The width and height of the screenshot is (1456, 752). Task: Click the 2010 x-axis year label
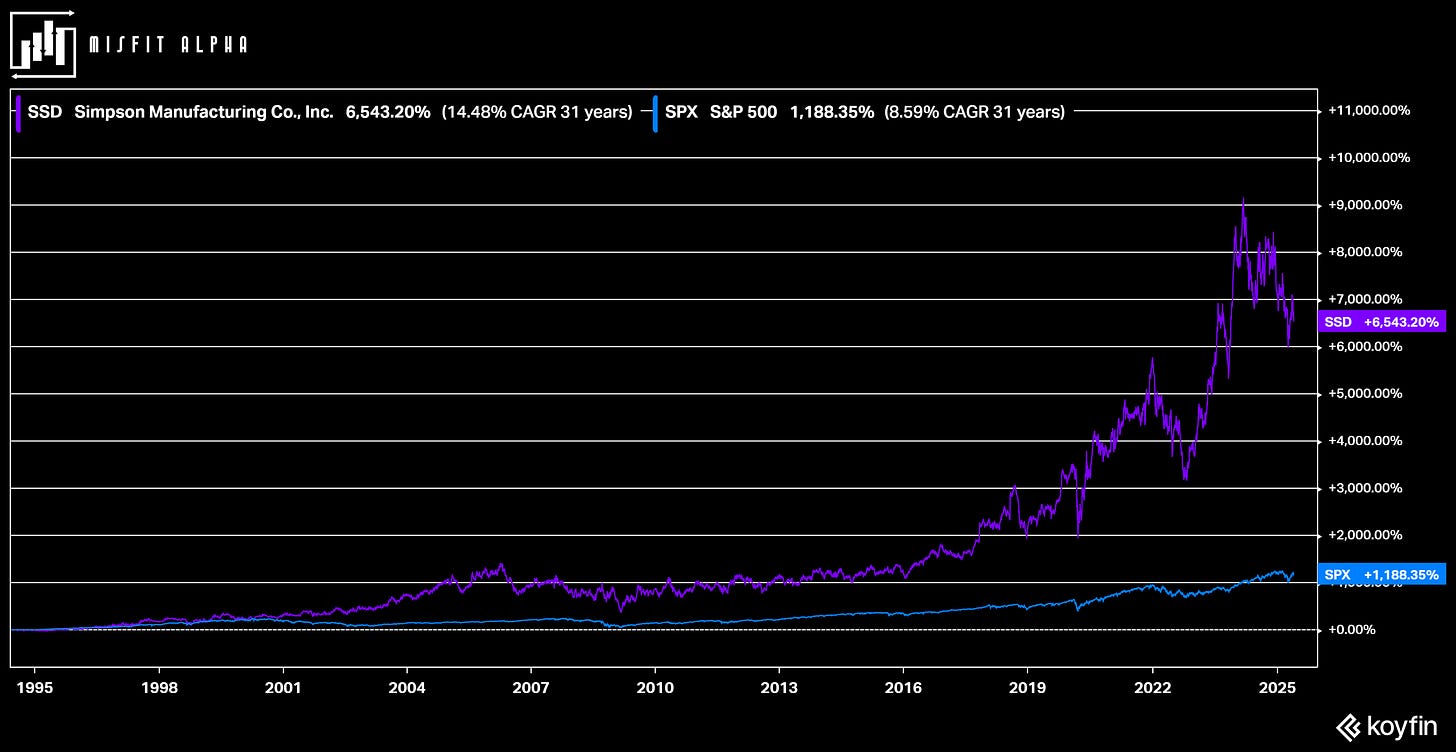click(655, 688)
